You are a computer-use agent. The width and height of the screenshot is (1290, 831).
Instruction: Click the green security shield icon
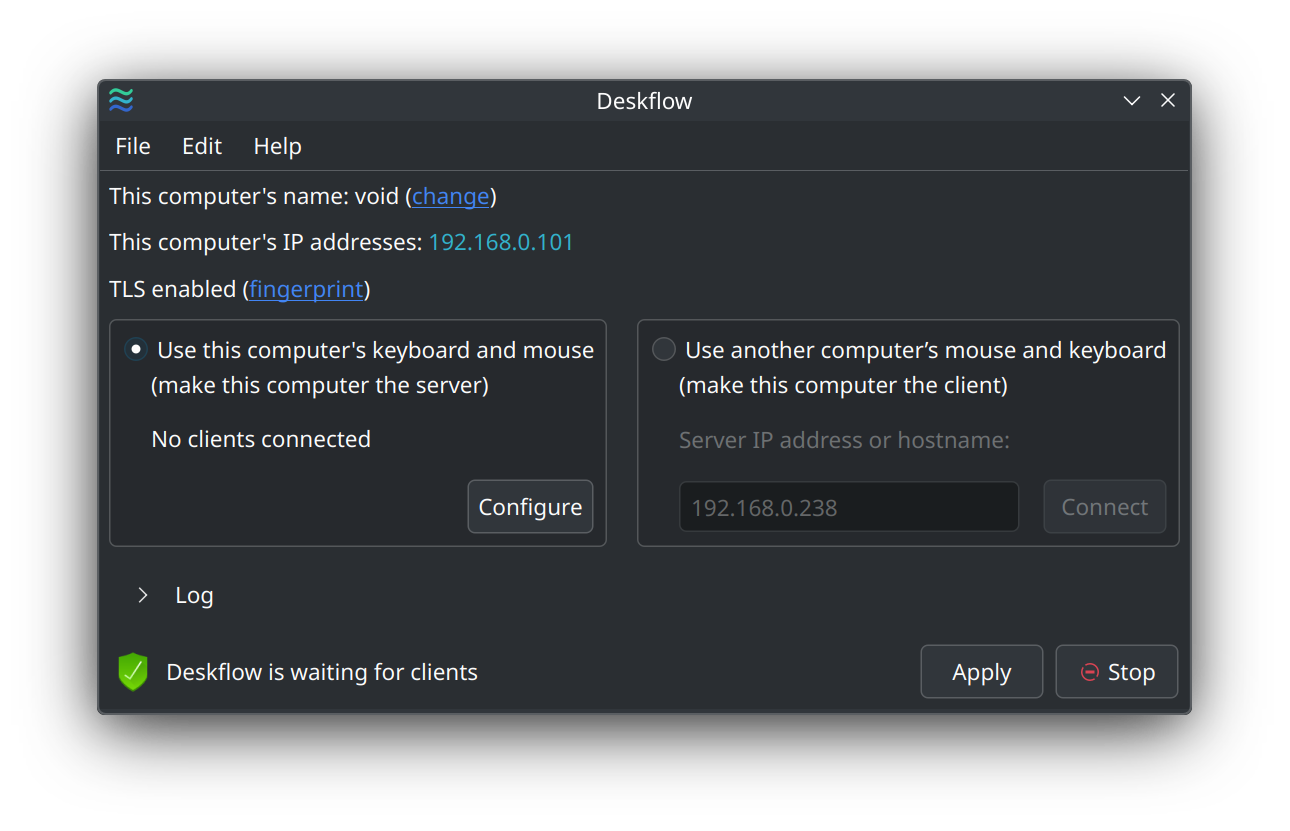(x=133, y=672)
